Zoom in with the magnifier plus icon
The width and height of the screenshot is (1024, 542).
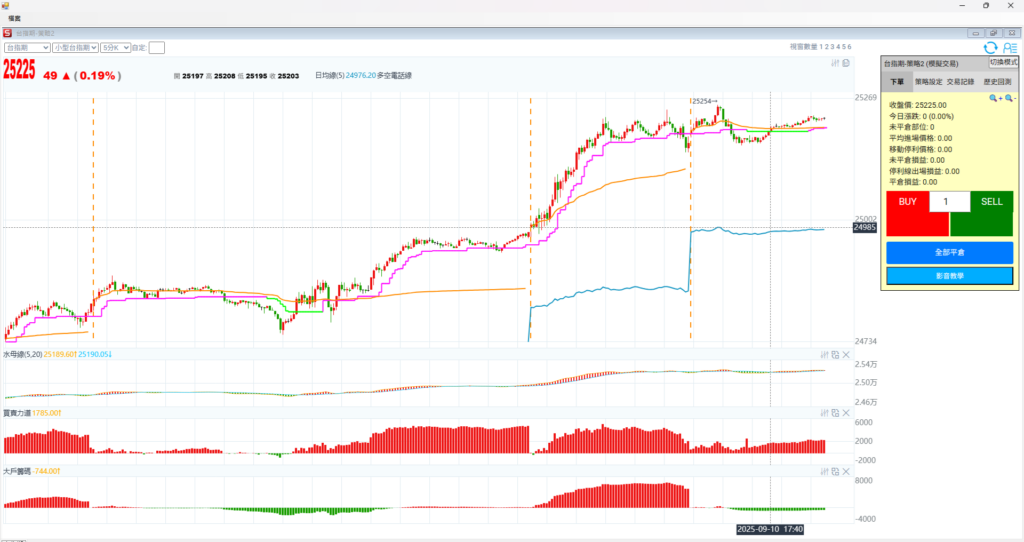(995, 98)
